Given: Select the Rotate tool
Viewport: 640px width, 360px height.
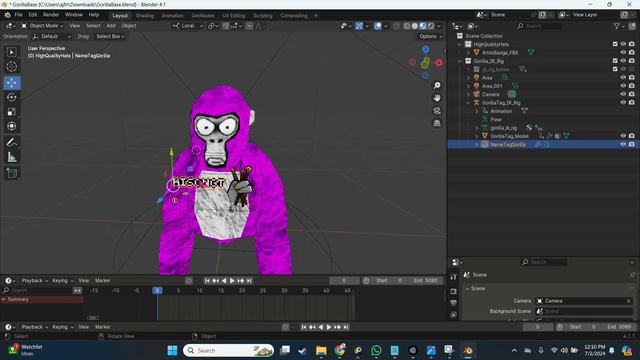Looking at the screenshot, I should [x=12, y=97].
